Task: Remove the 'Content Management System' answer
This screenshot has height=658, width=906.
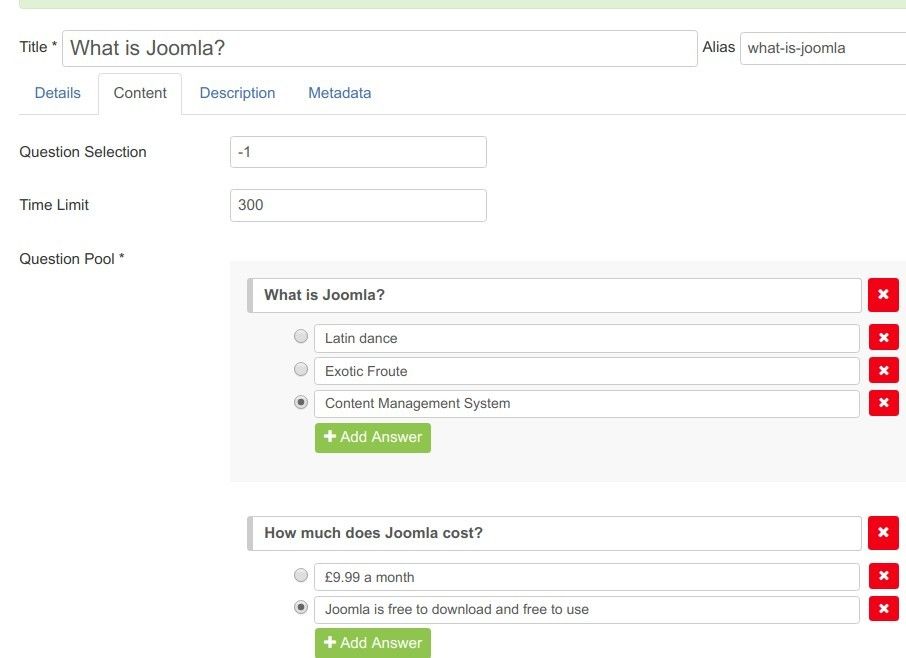Action: 883,403
